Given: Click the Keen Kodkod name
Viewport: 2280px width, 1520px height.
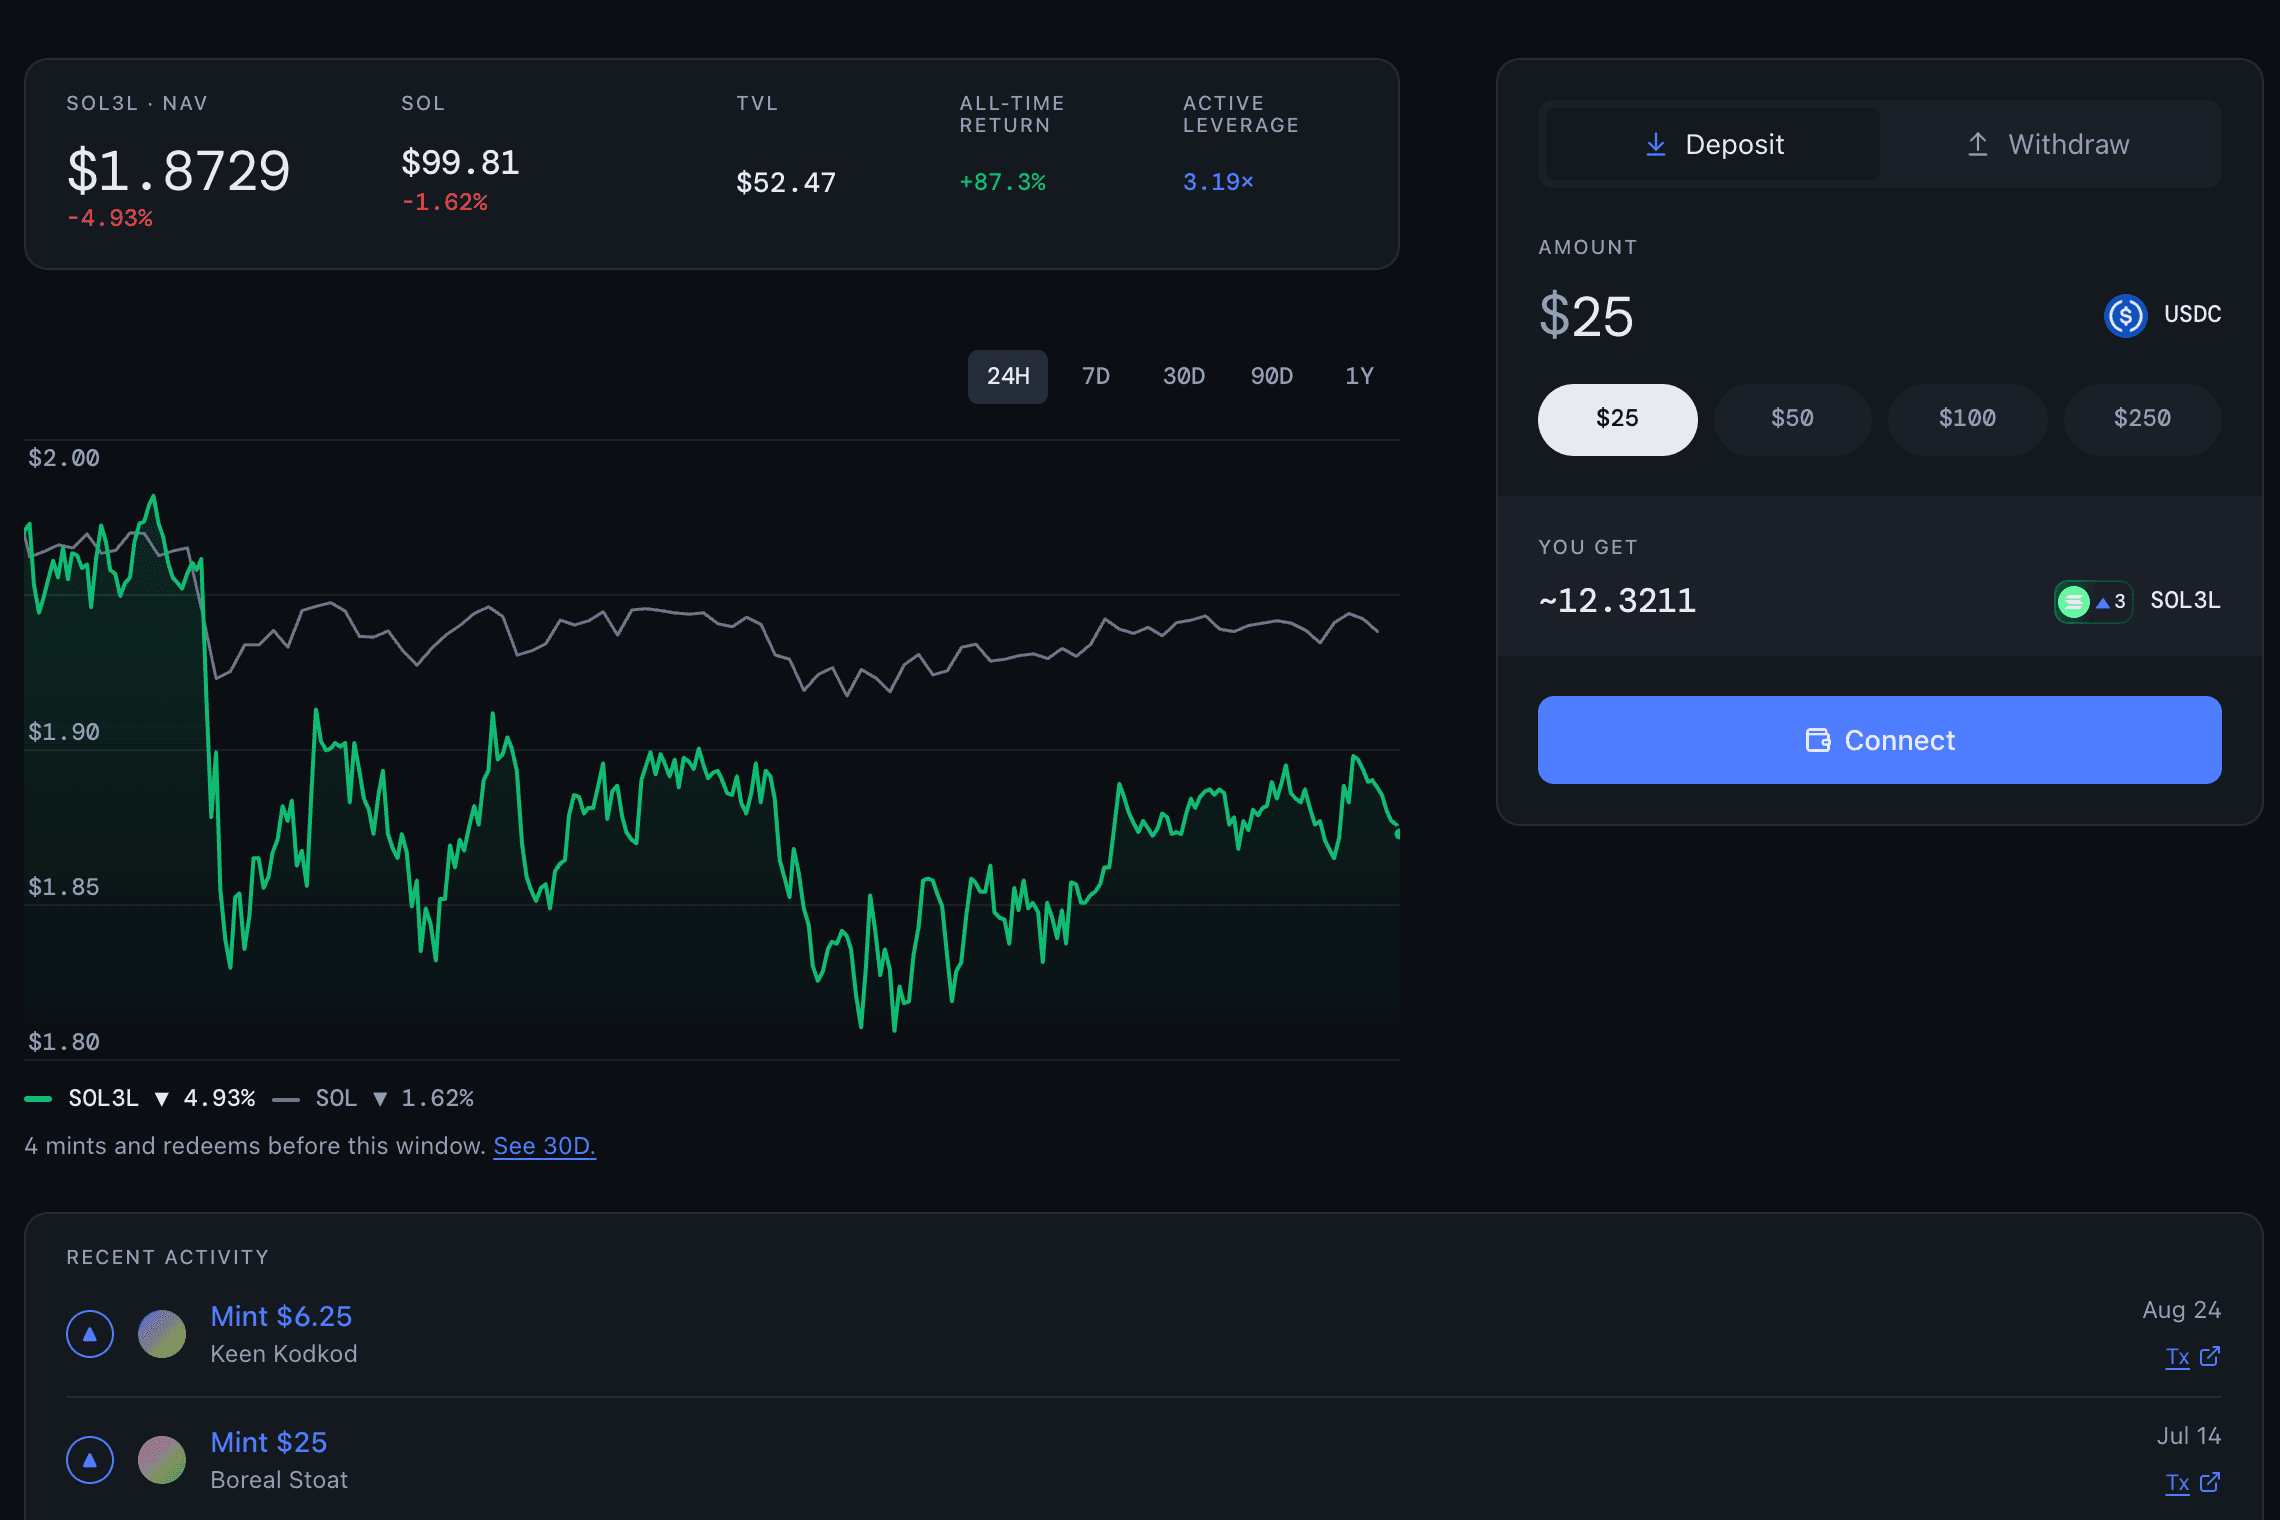Looking at the screenshot, I should [x=284, y=1354].
